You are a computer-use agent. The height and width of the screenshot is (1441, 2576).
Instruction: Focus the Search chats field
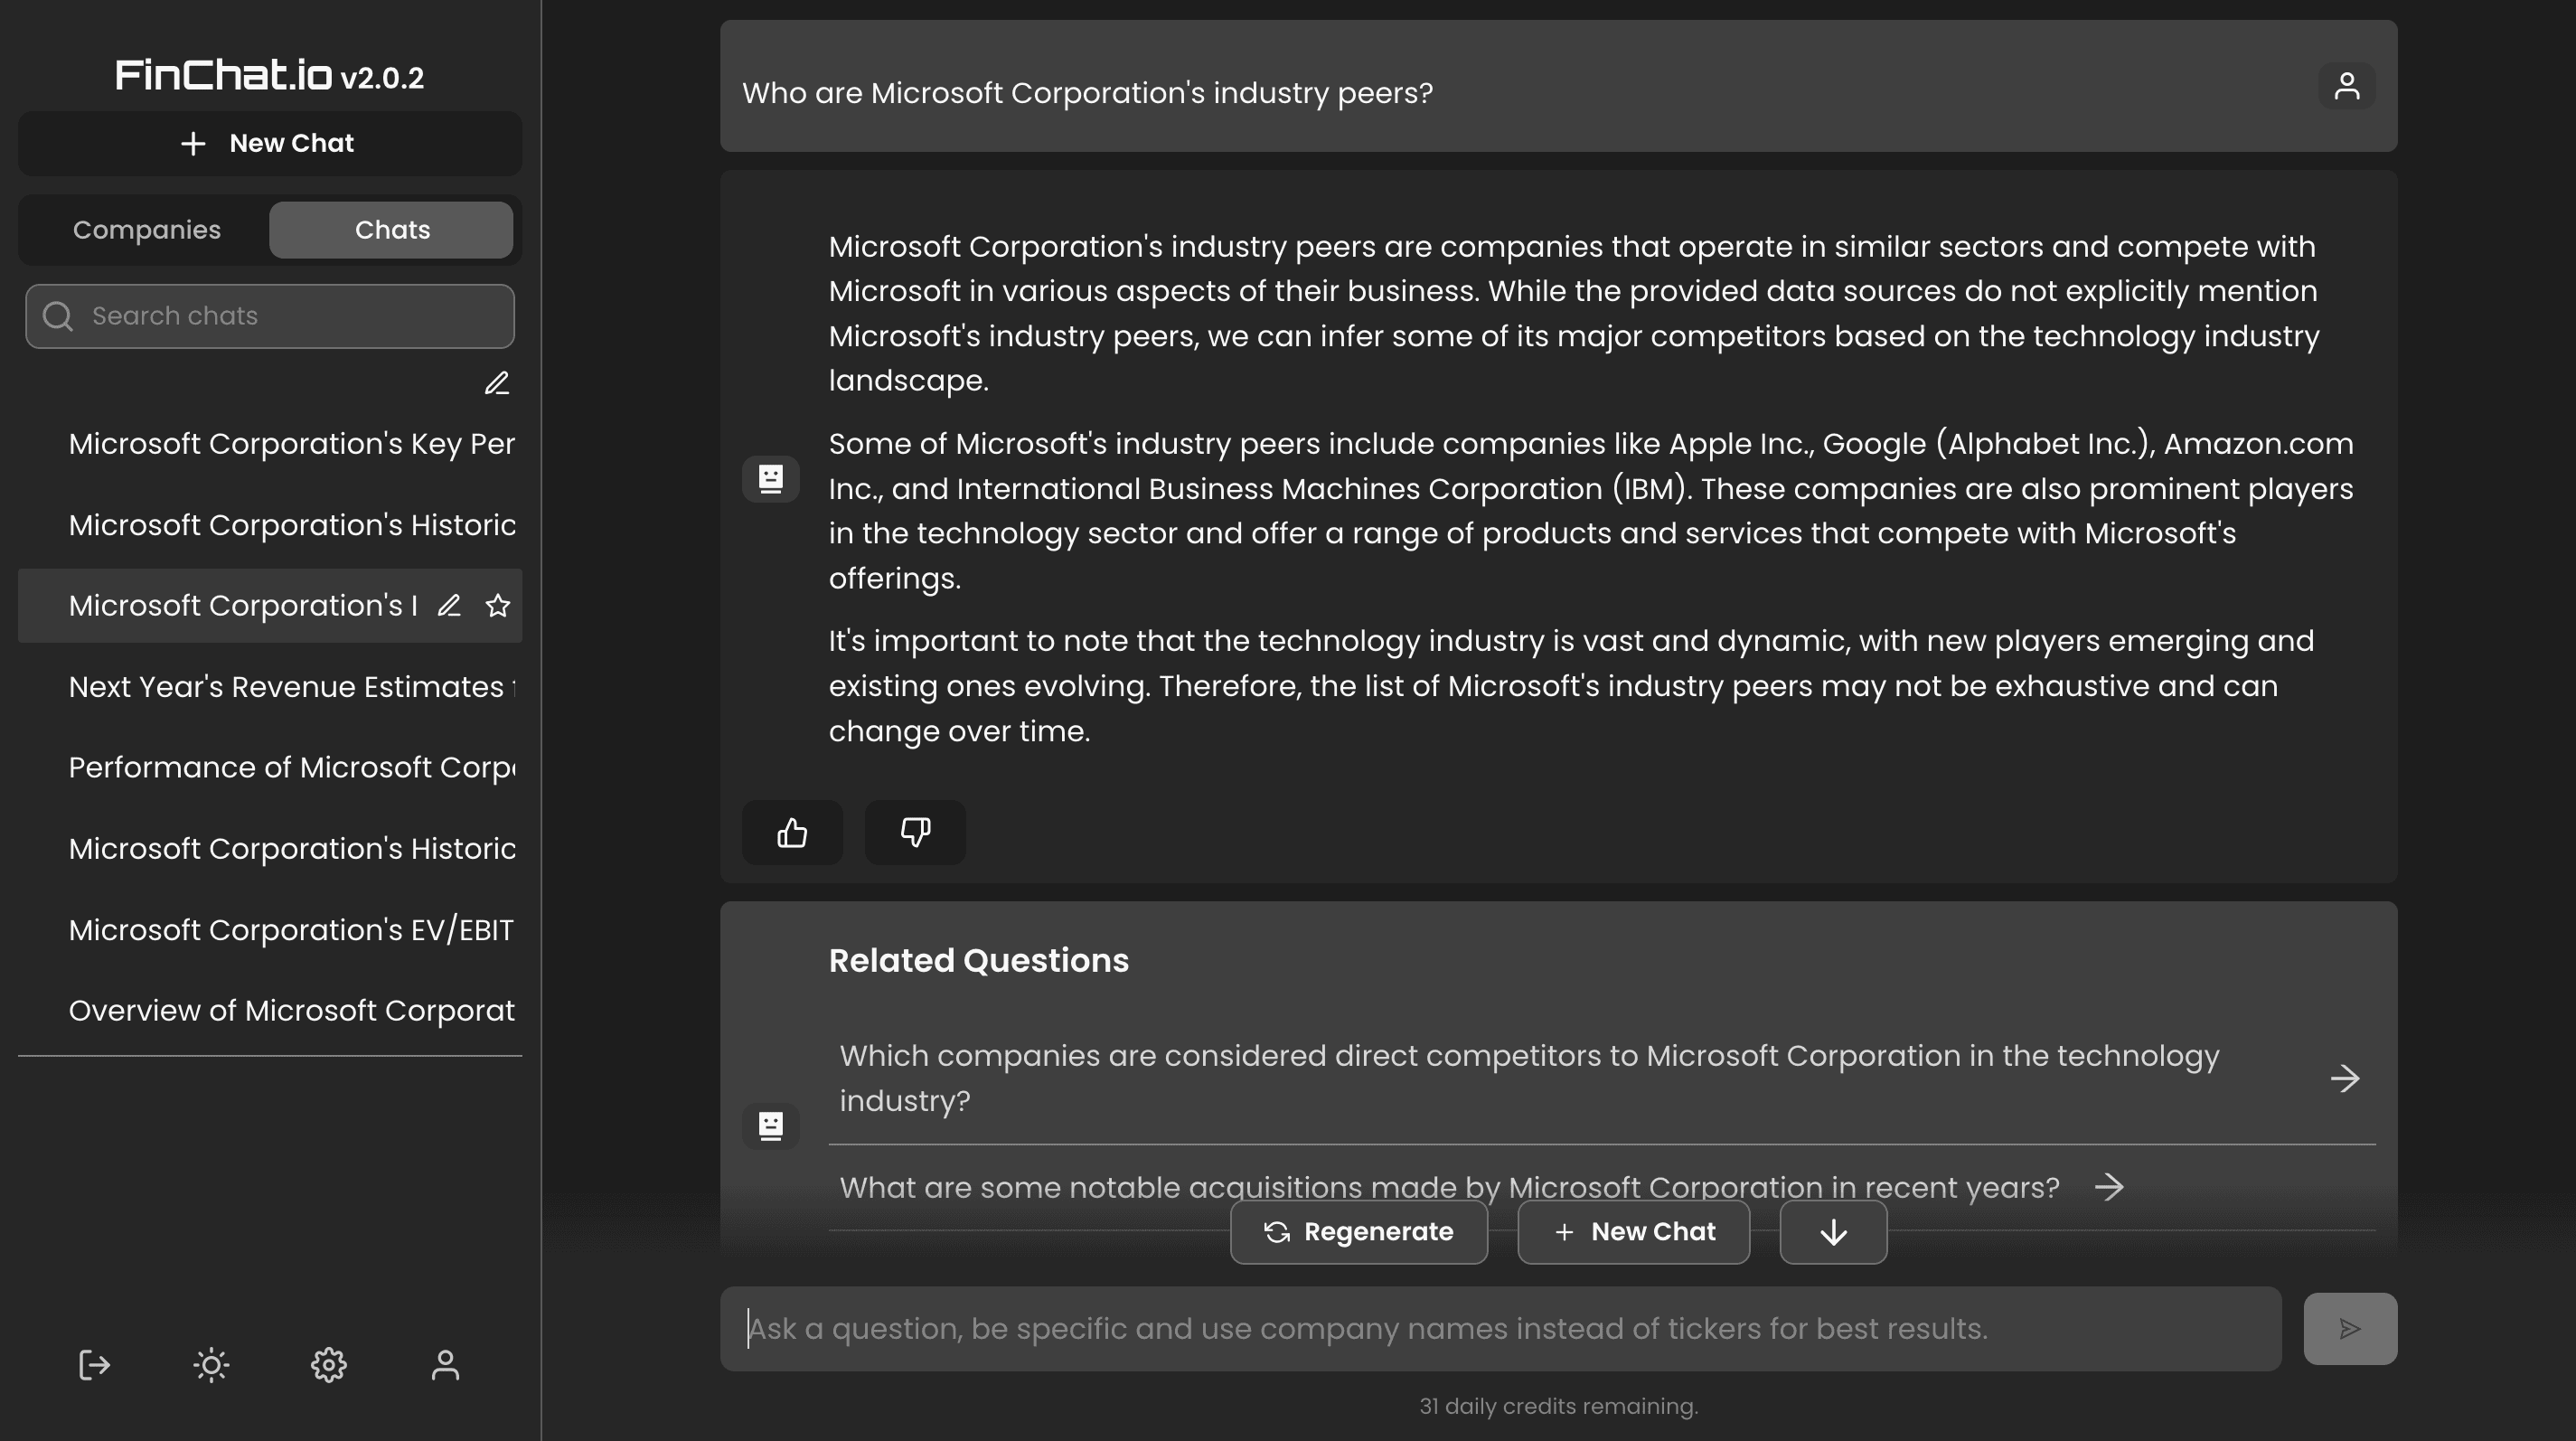(x=270, y=316)
